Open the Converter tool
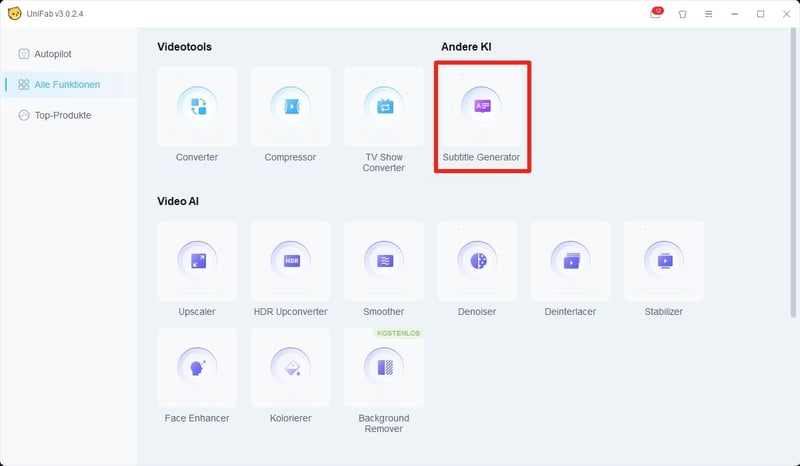This screenshot has height=466, width=800. [197, 107]
